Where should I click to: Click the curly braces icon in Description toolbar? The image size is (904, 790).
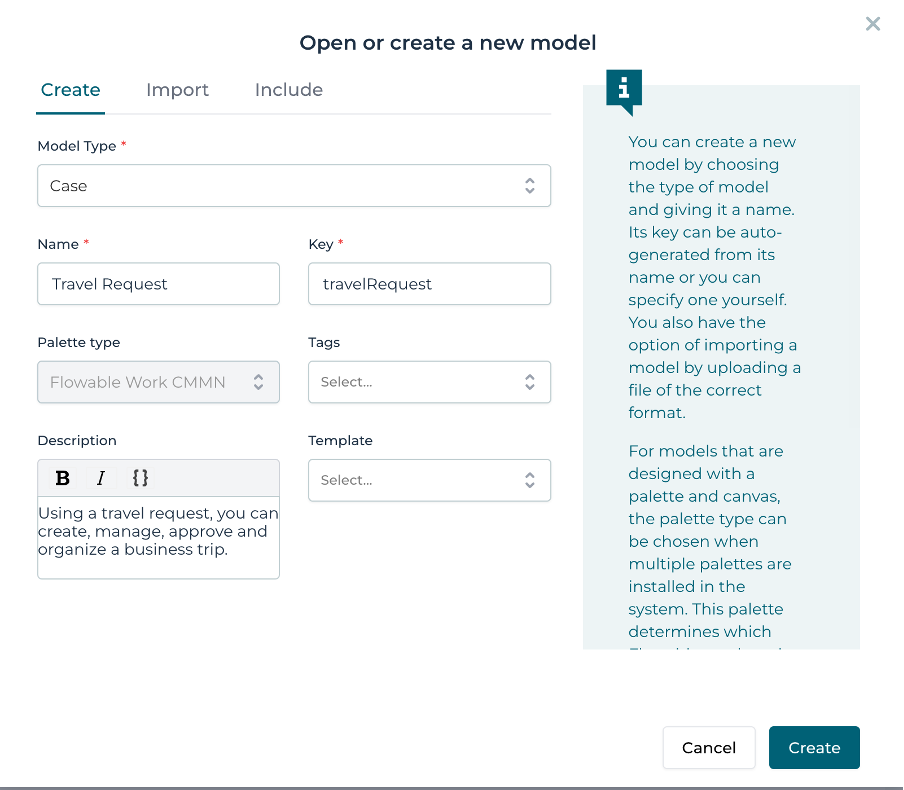140,478
